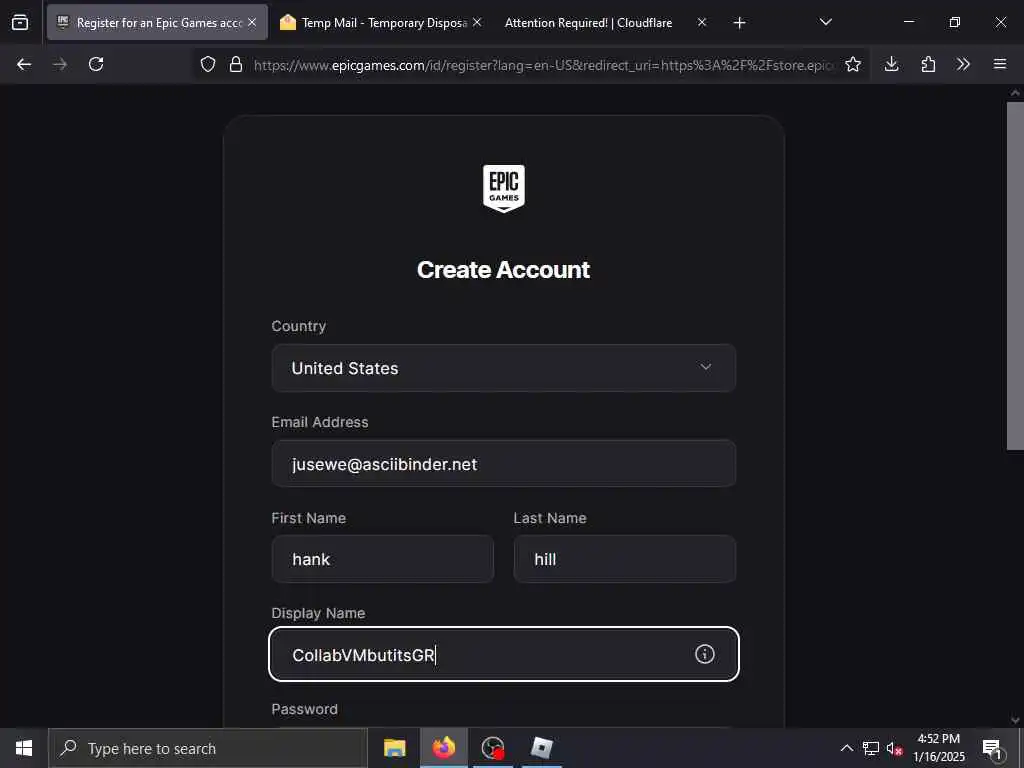
Task: Select the Firefox taskbar icon
Action: pos(443,748)
